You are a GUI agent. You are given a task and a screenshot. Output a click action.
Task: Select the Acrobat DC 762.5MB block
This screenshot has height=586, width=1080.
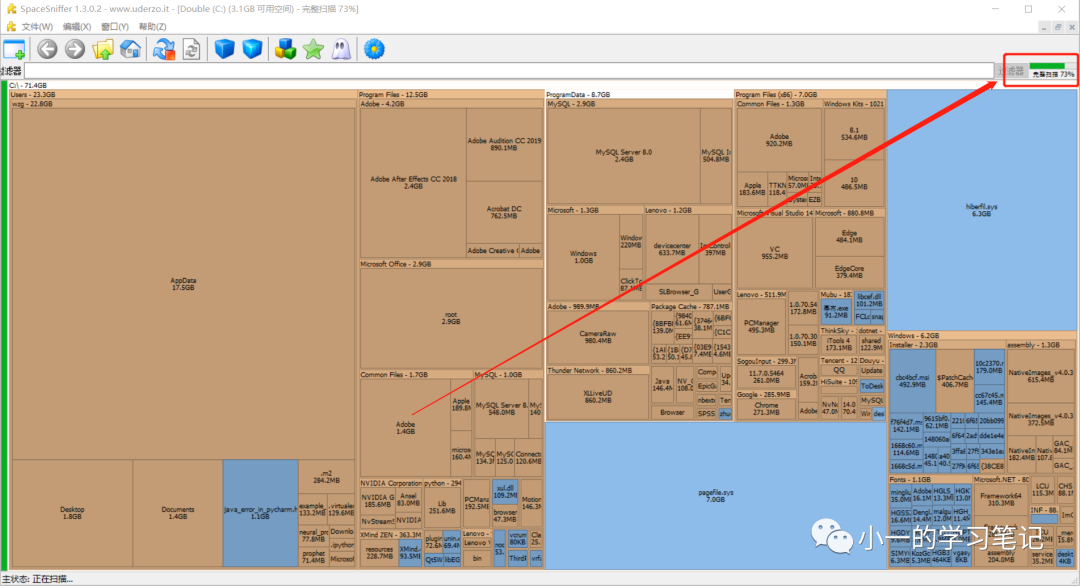click(504, 212)
